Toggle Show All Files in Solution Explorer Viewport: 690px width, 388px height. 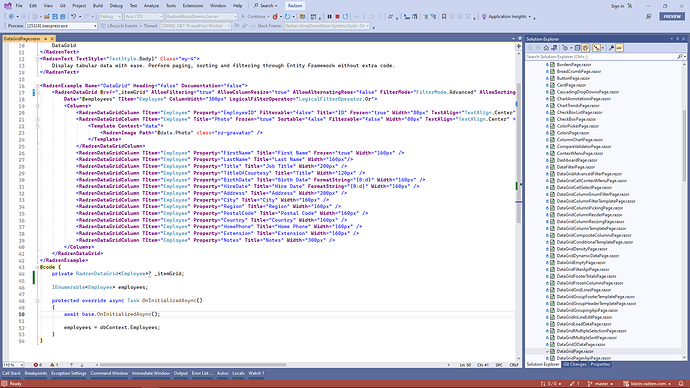click(x=585, y=48)
